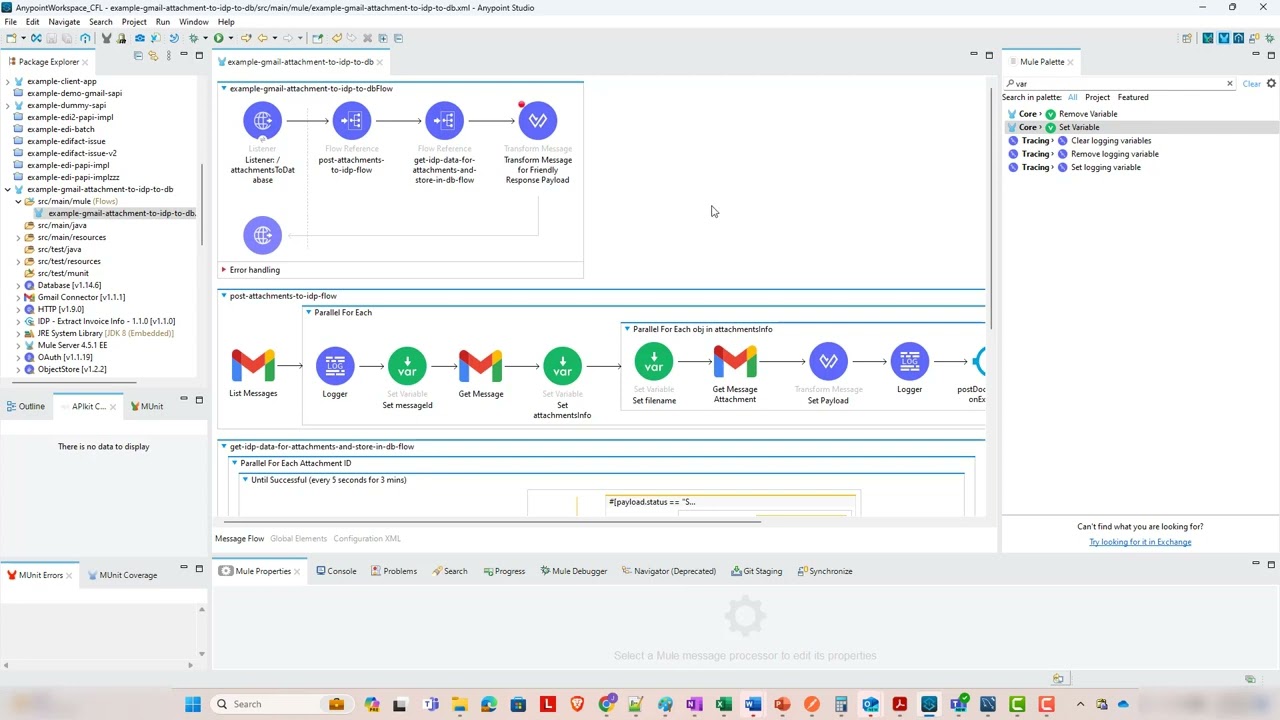
Task: Click Link with Editor icon in Package Explorer
Action: pyautogui.click(x=154, y=56)
